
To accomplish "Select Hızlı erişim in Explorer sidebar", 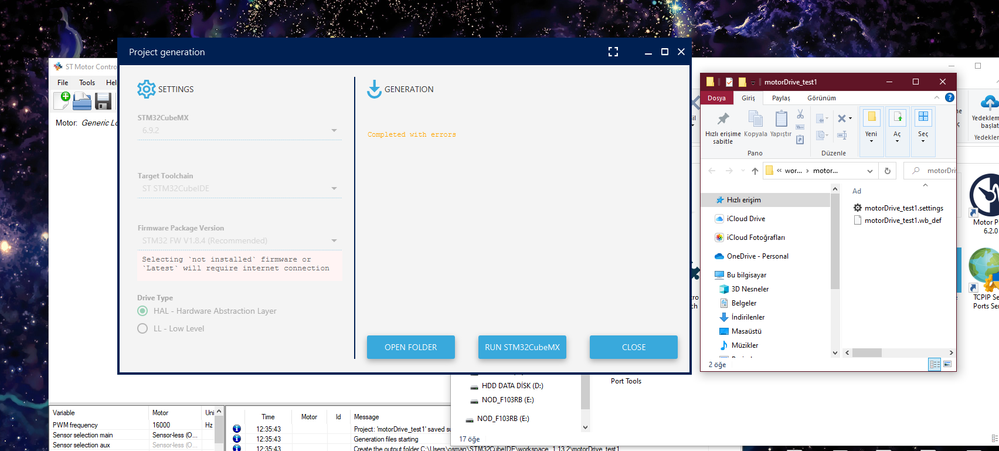I will coord(765,200).
